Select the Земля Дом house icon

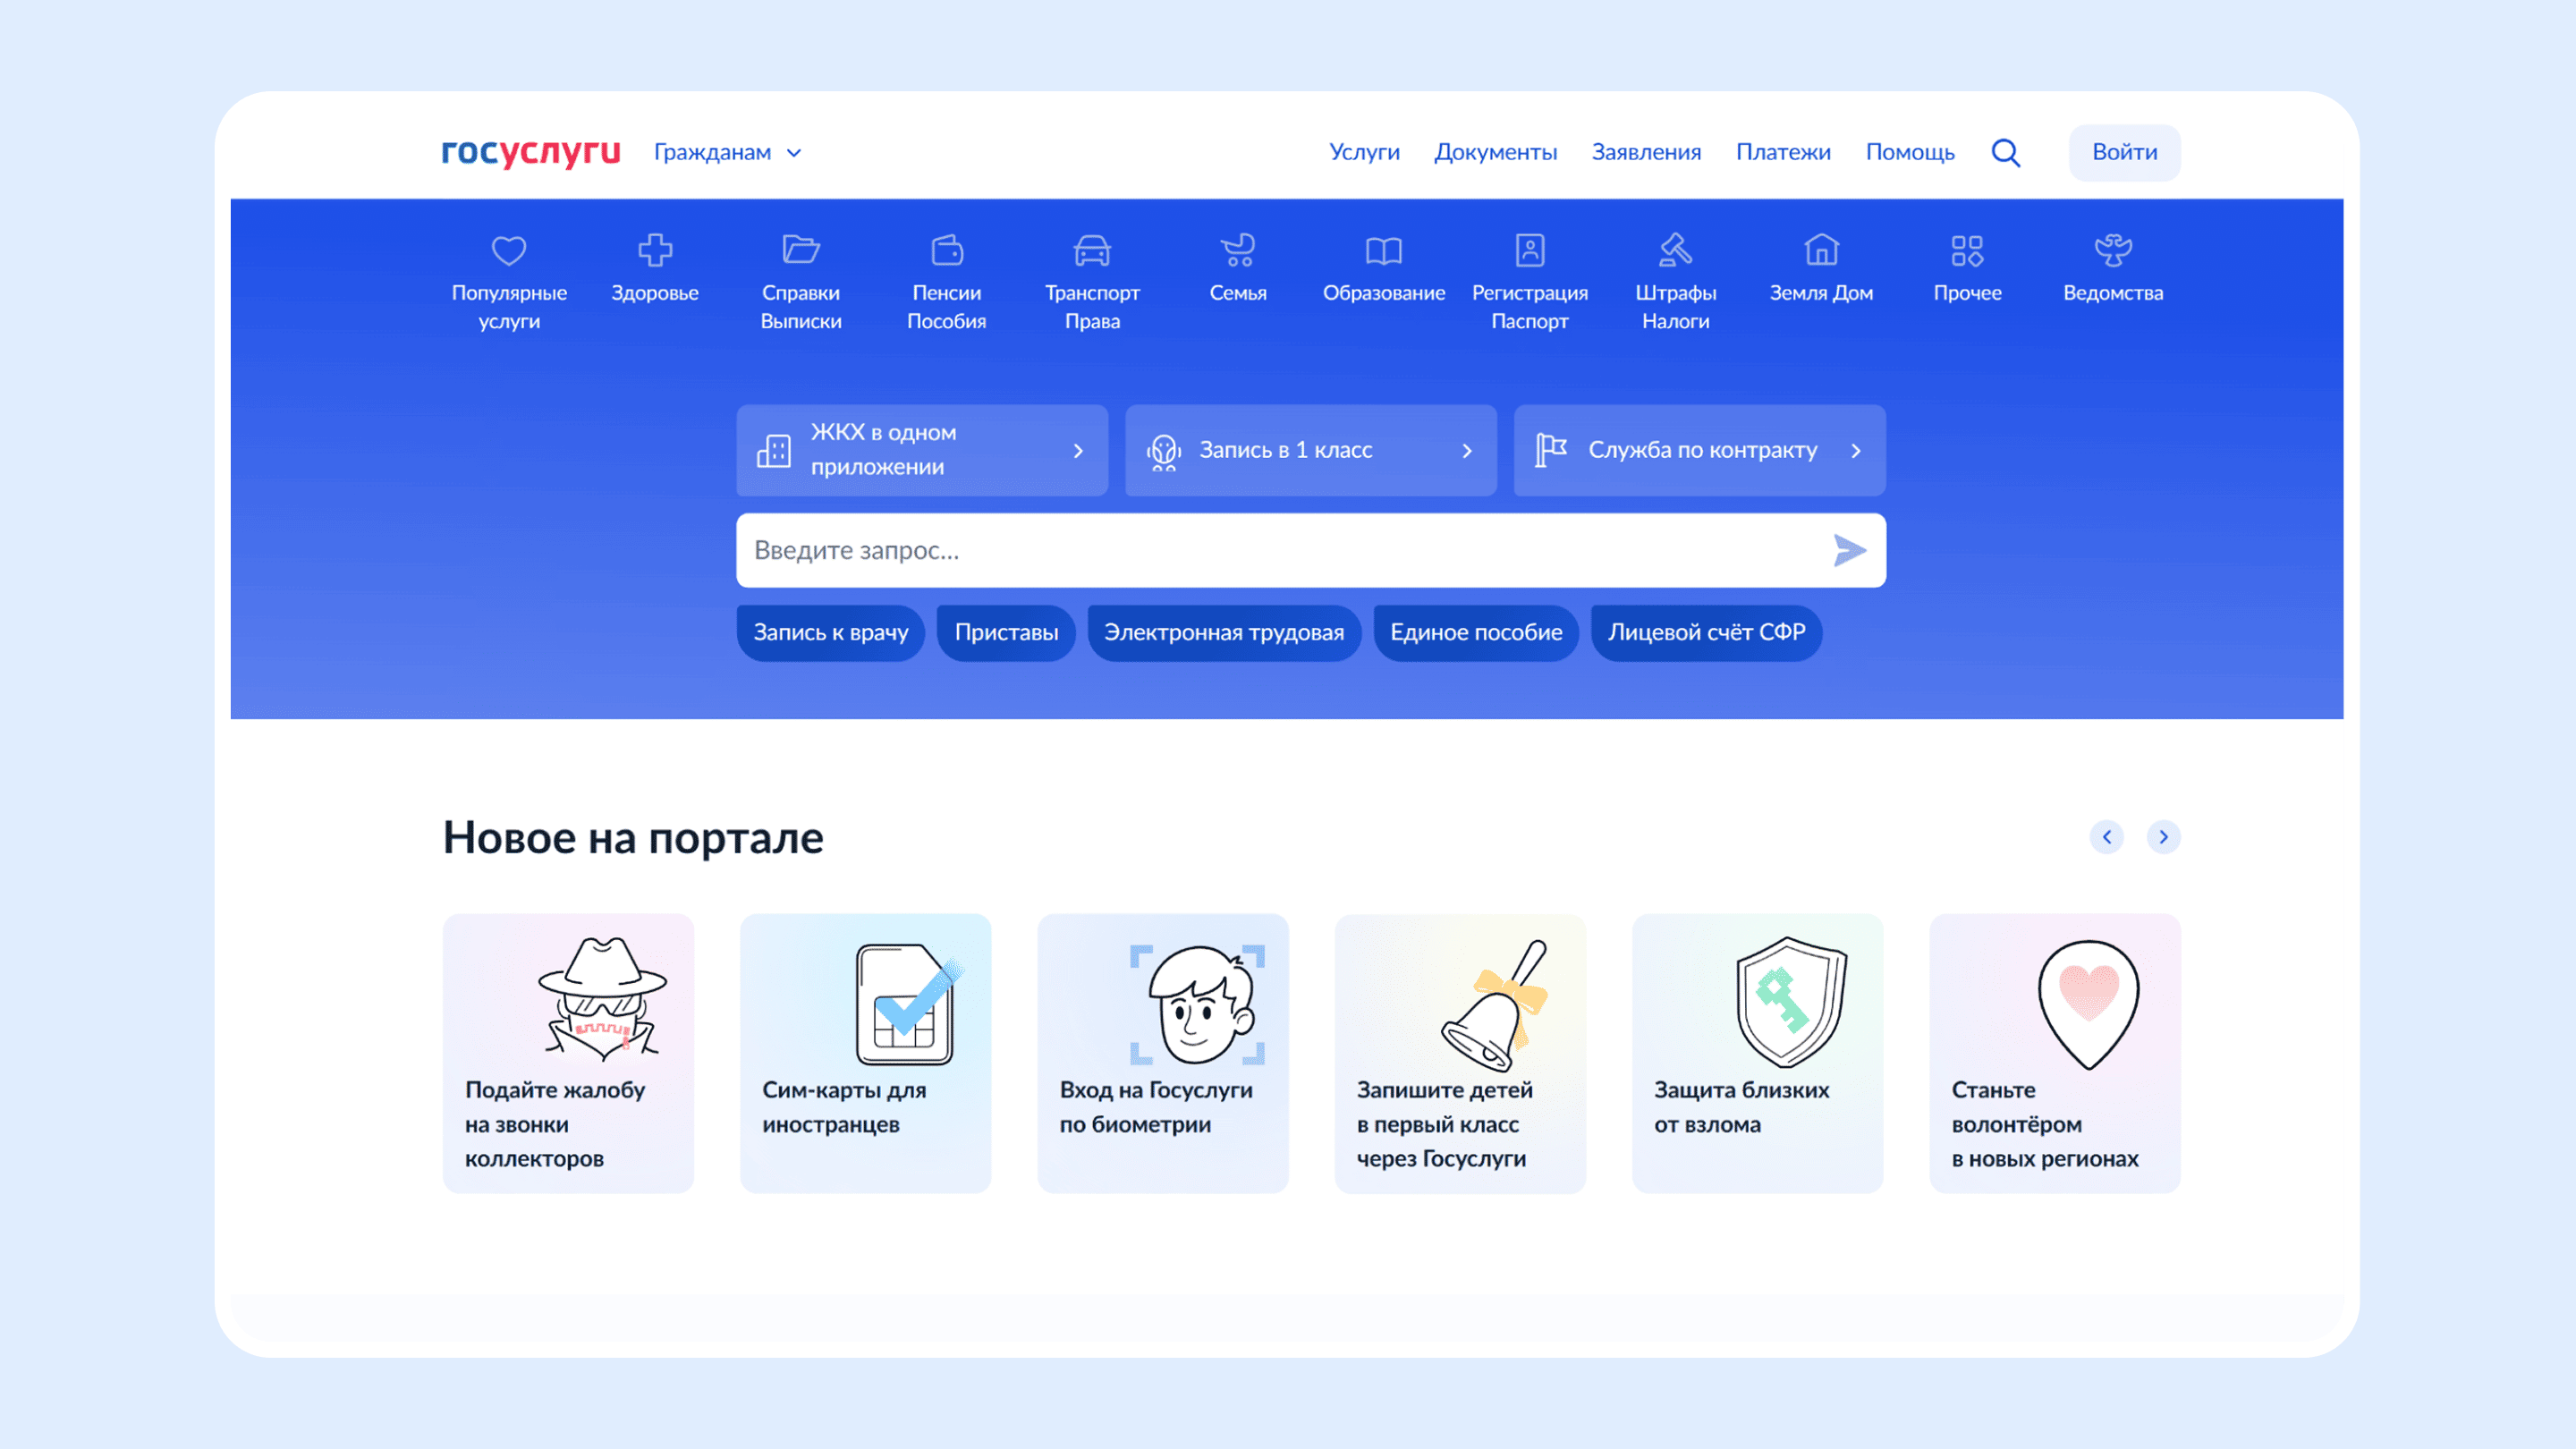(1821, 250)
